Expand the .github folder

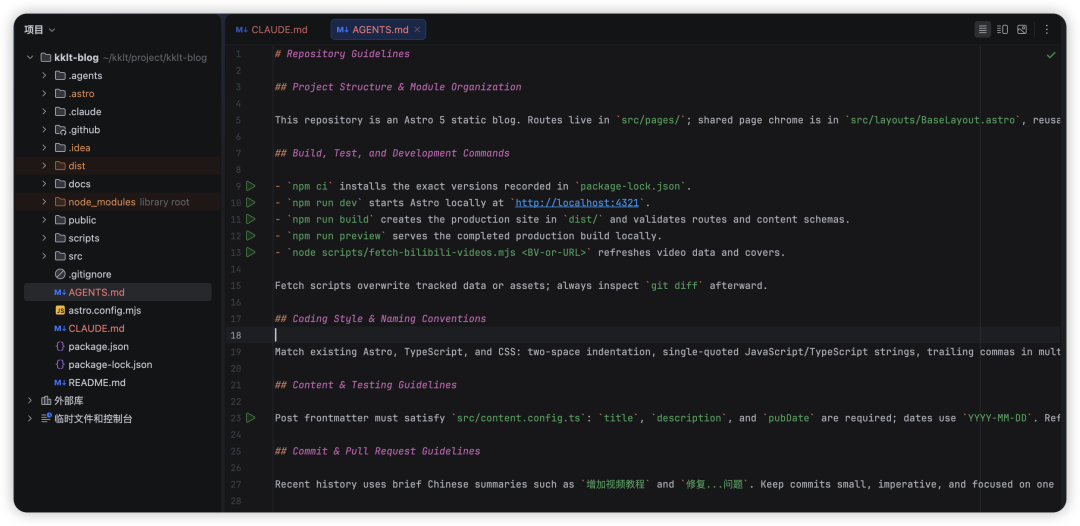(44, 129)
